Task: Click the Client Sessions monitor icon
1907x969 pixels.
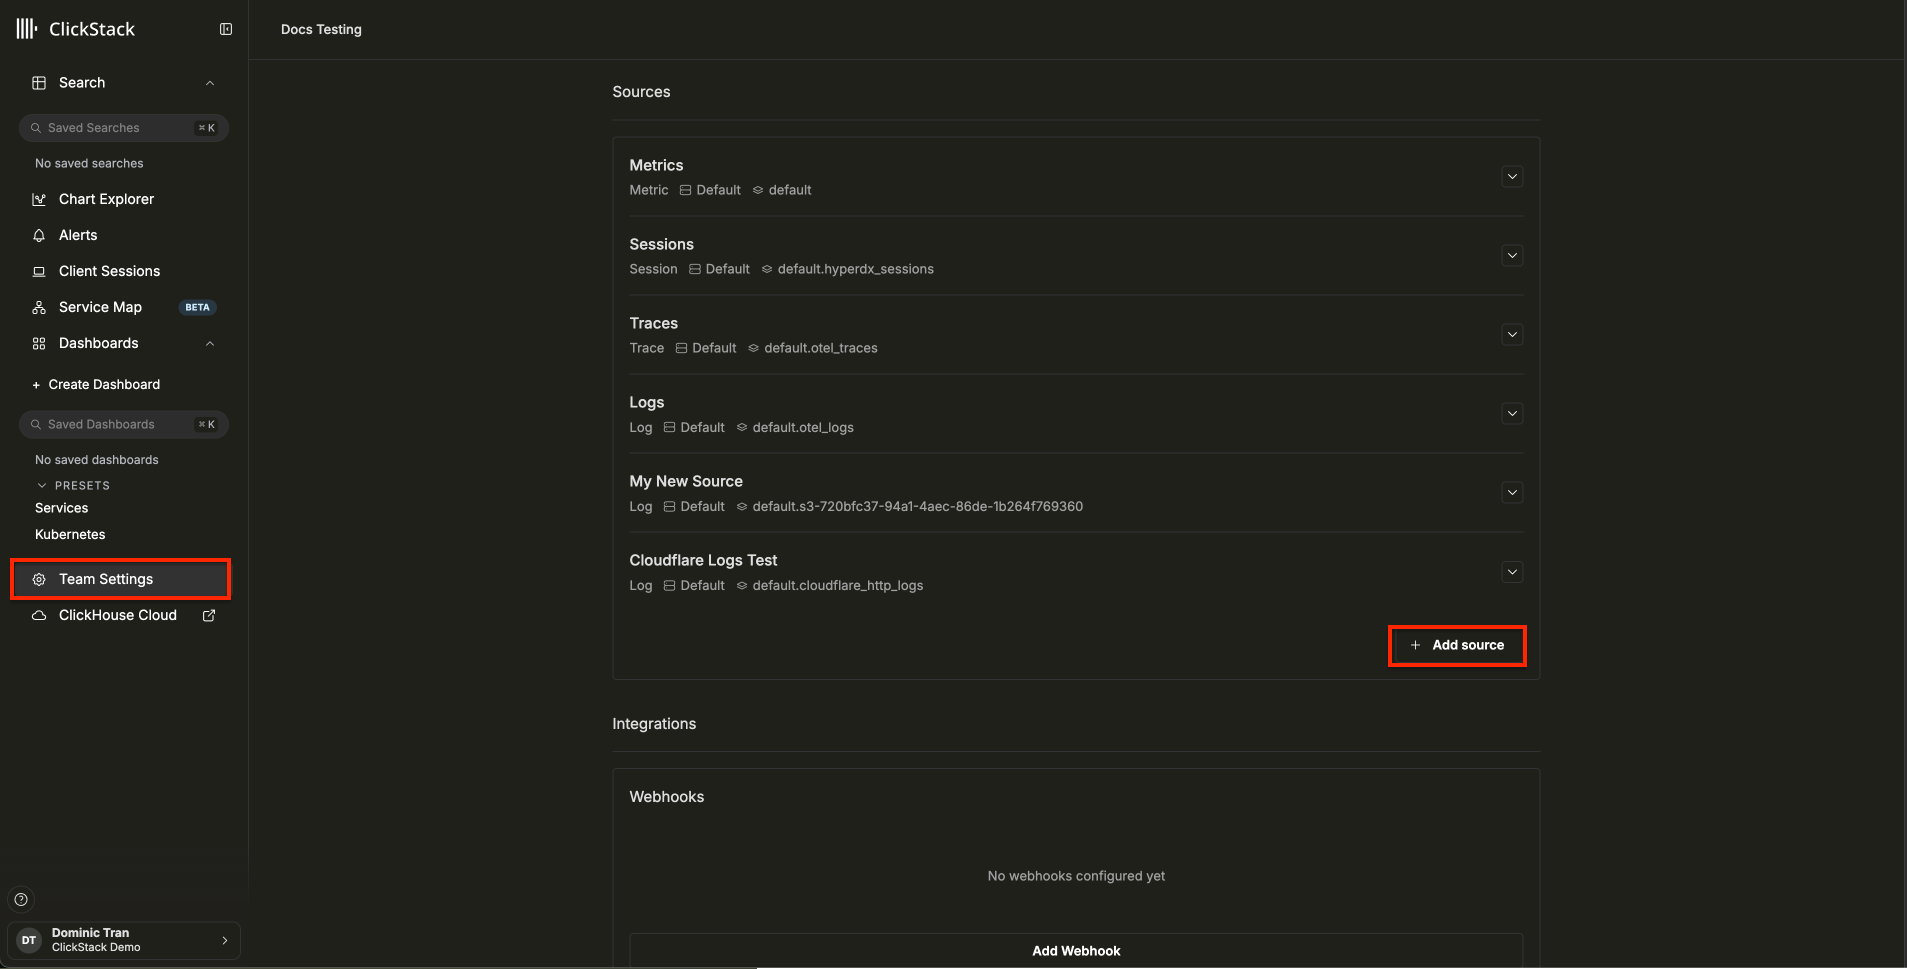Action: 39,271
